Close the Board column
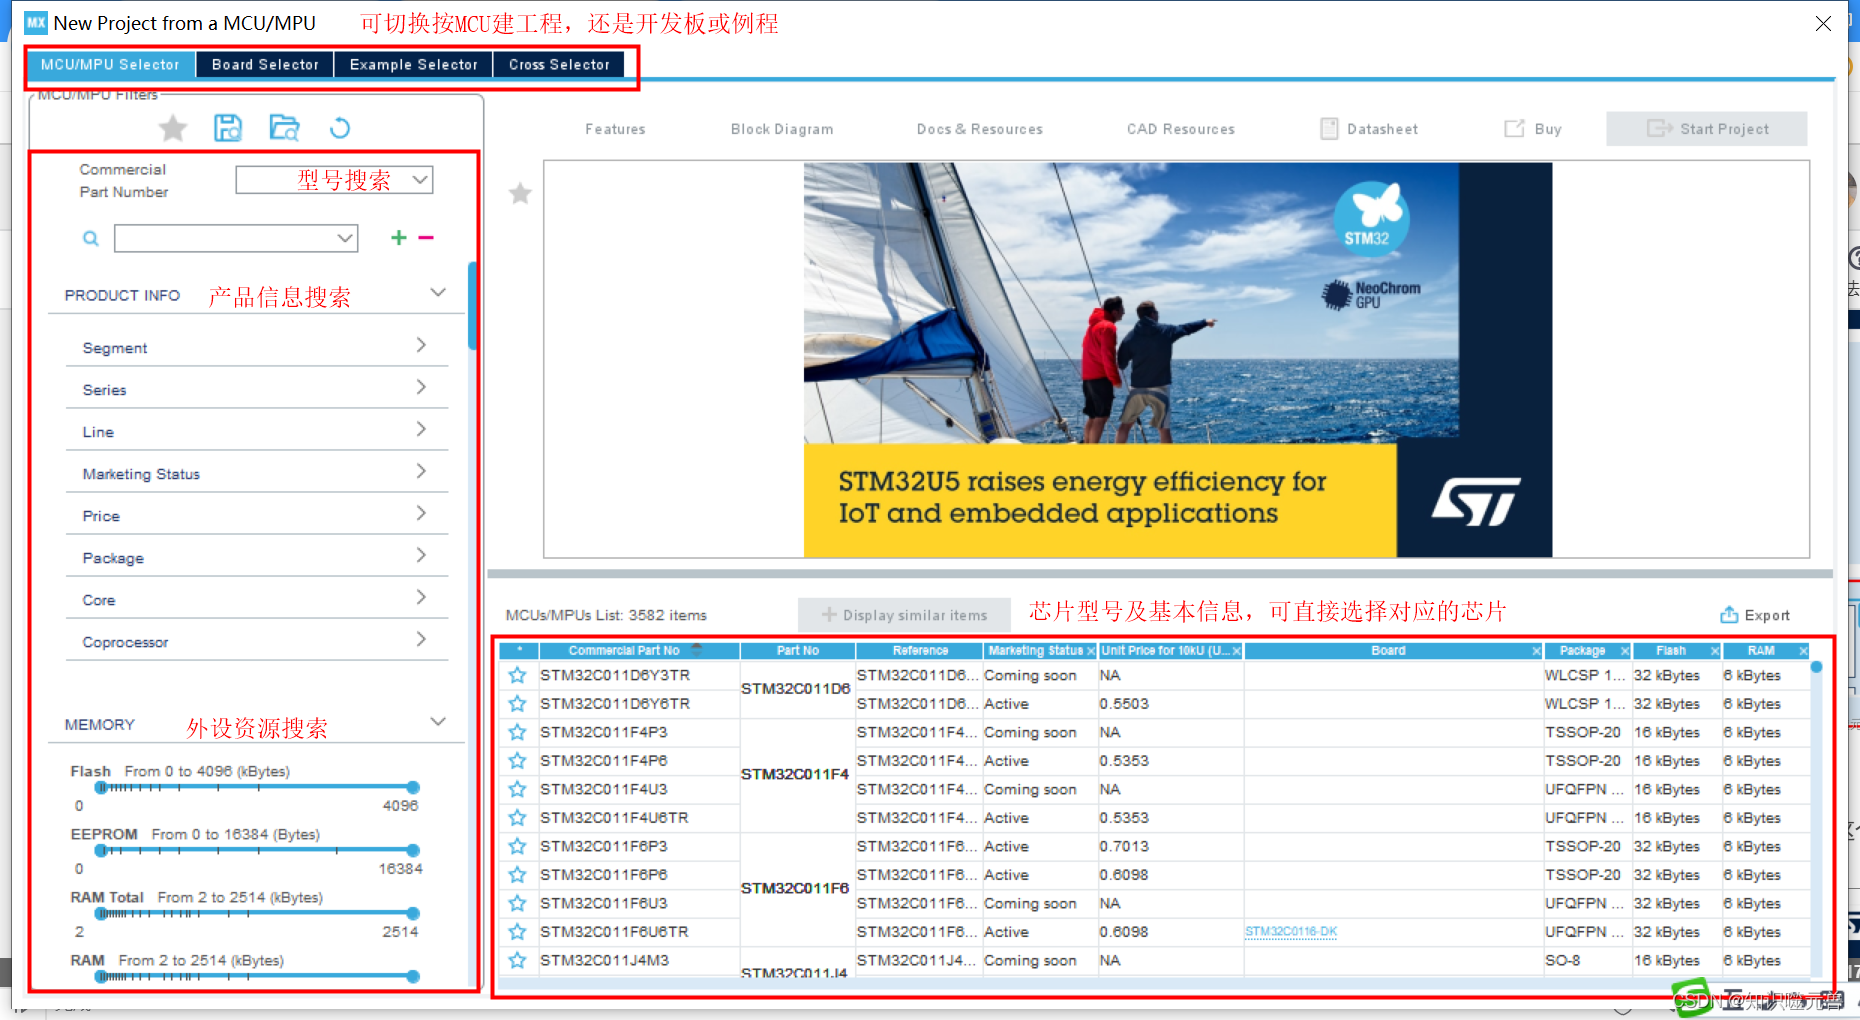The height and width of the screenshot is (1020, 1860). coord(1536,651)
